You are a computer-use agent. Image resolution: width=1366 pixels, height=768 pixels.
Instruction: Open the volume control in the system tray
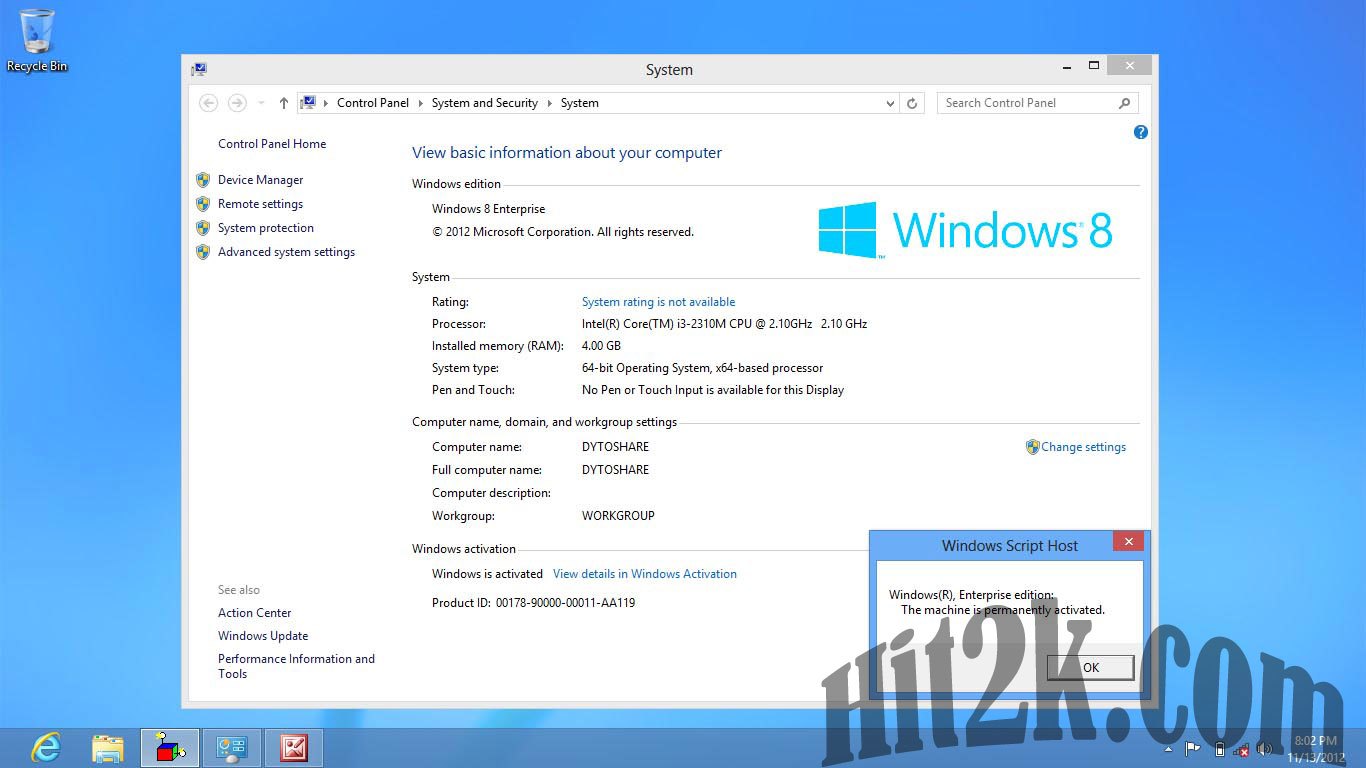point(1264,748)
